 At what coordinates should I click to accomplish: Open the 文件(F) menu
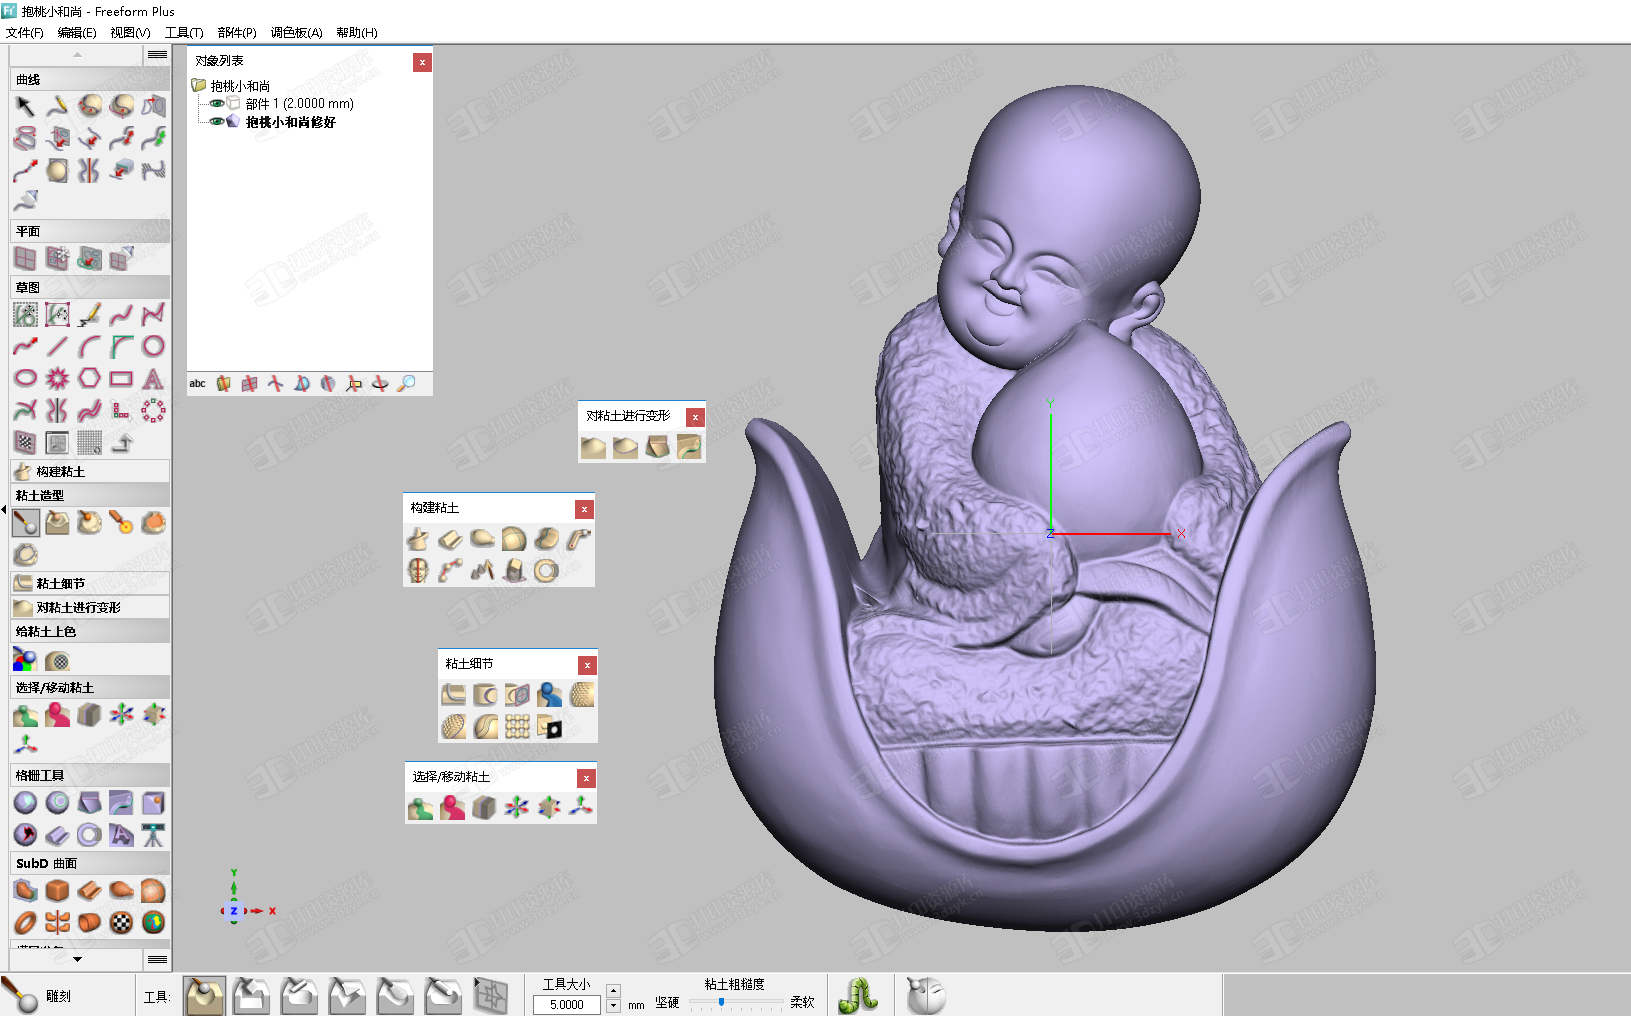click(25, 32)
